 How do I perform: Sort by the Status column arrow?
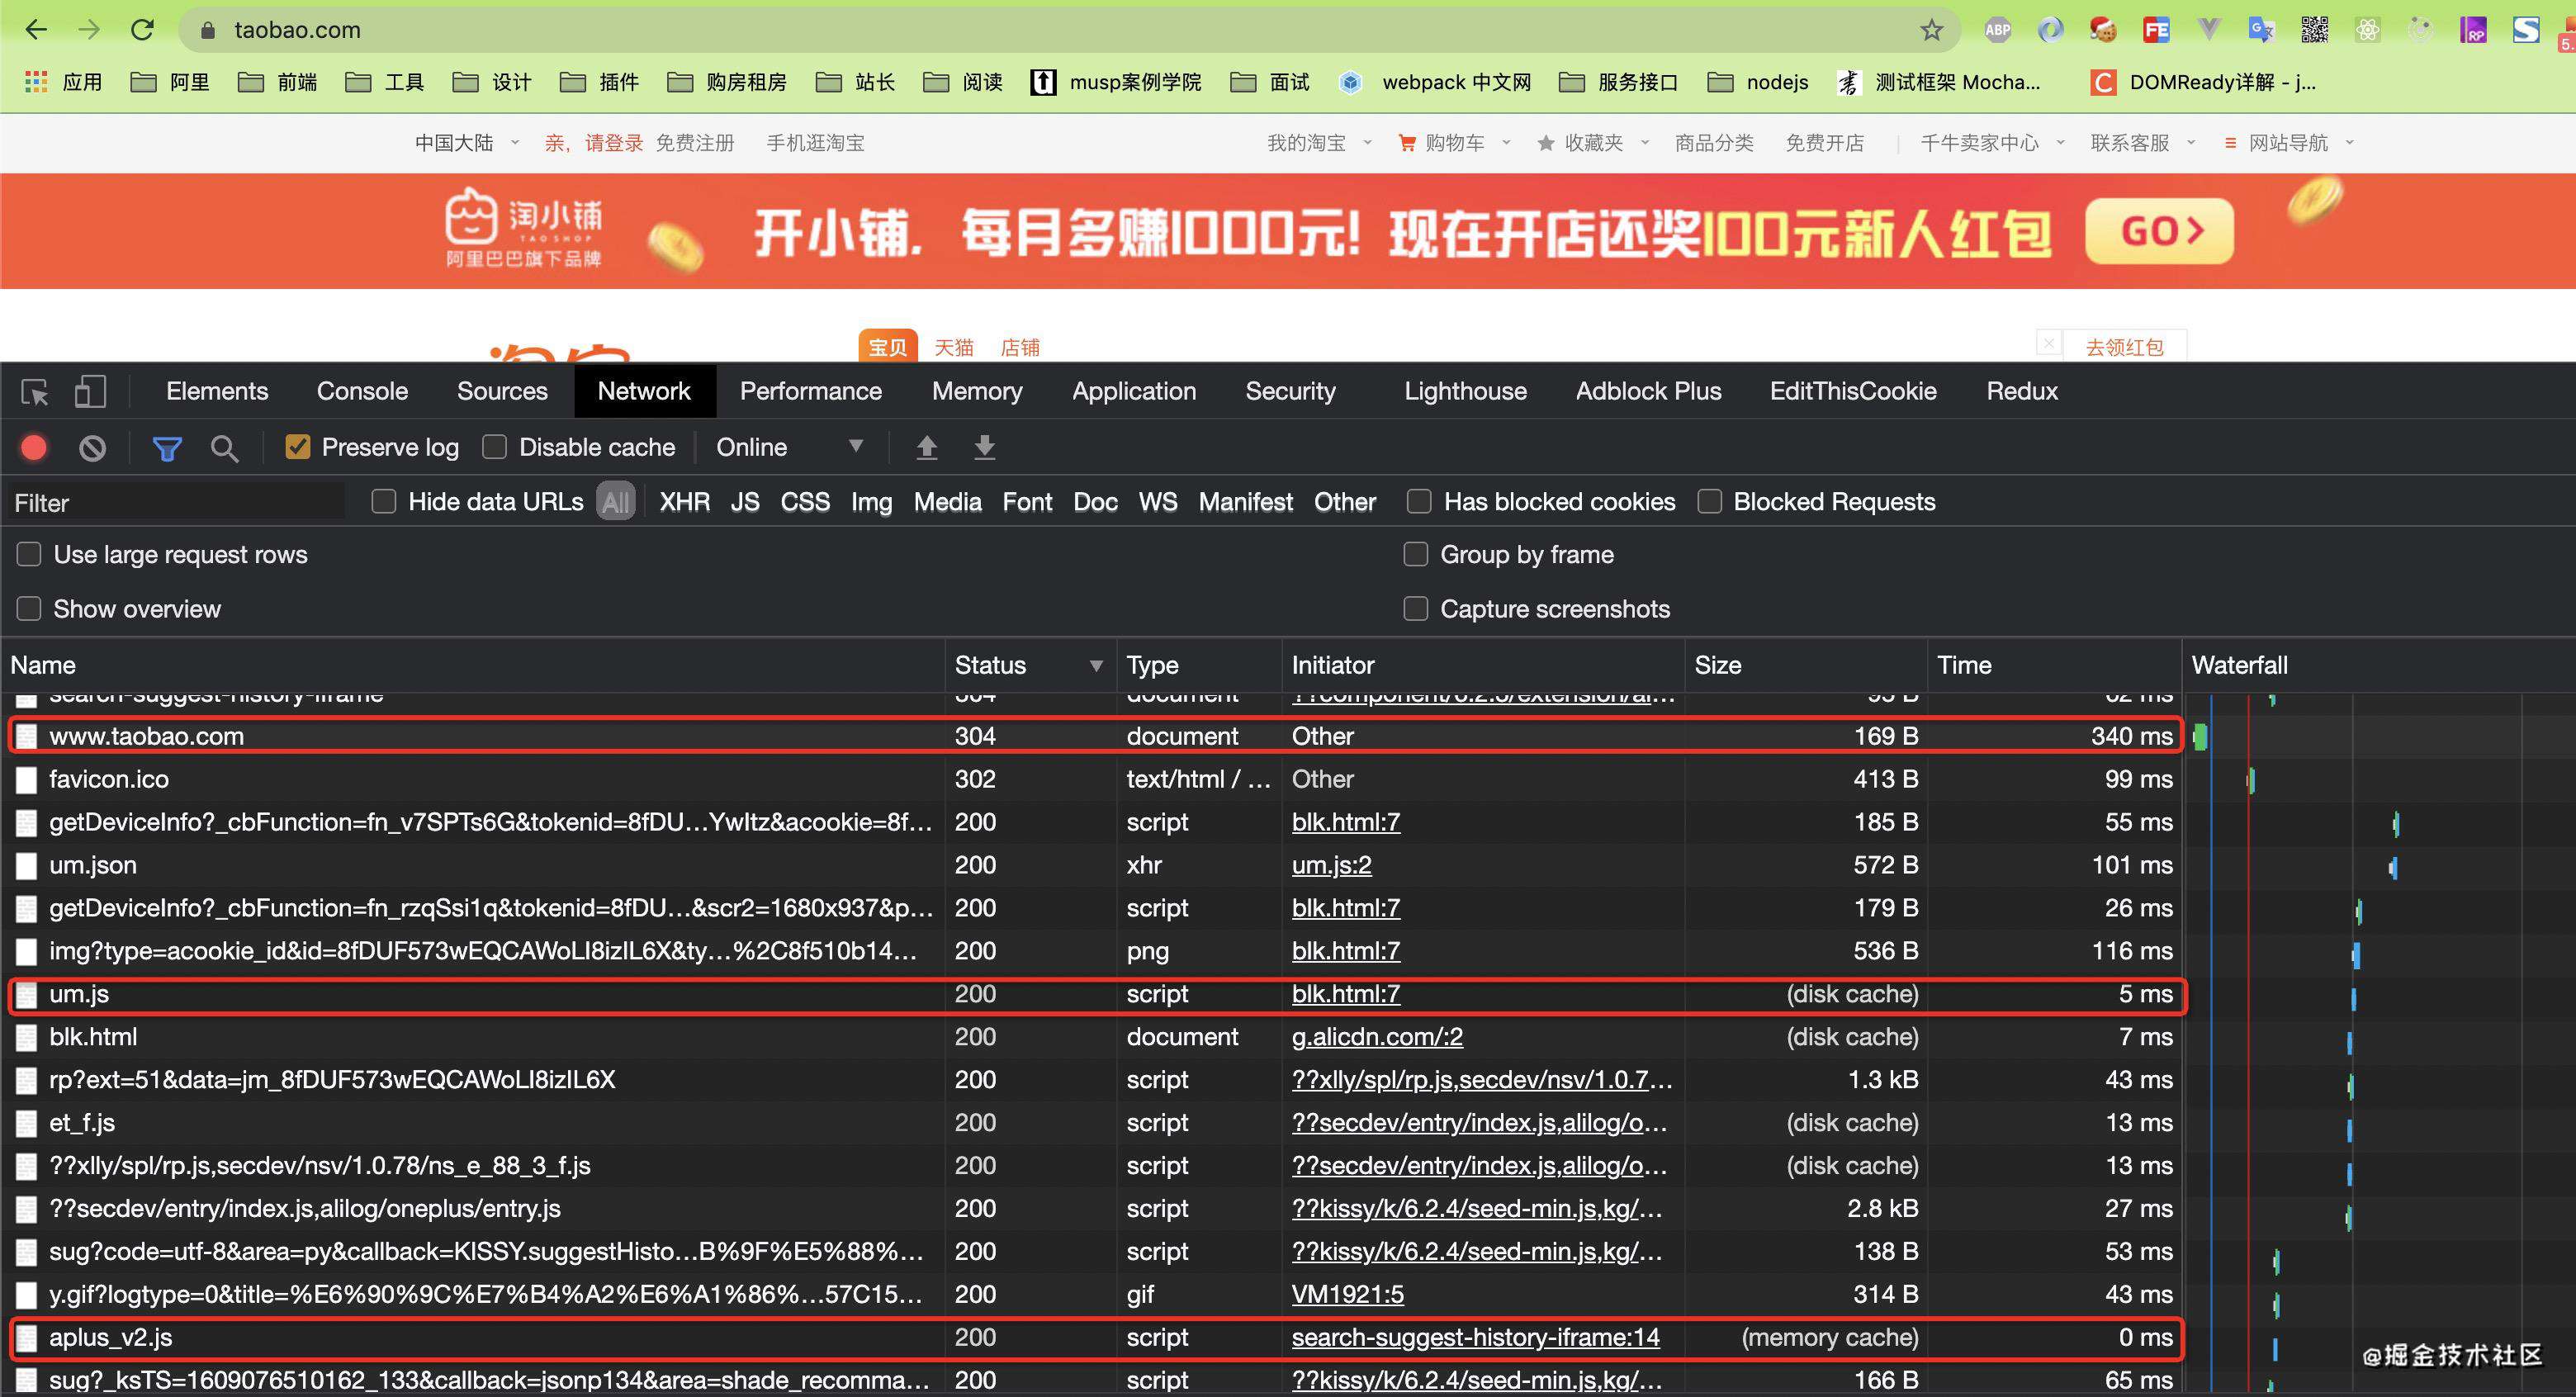(x=1096, y=666)
